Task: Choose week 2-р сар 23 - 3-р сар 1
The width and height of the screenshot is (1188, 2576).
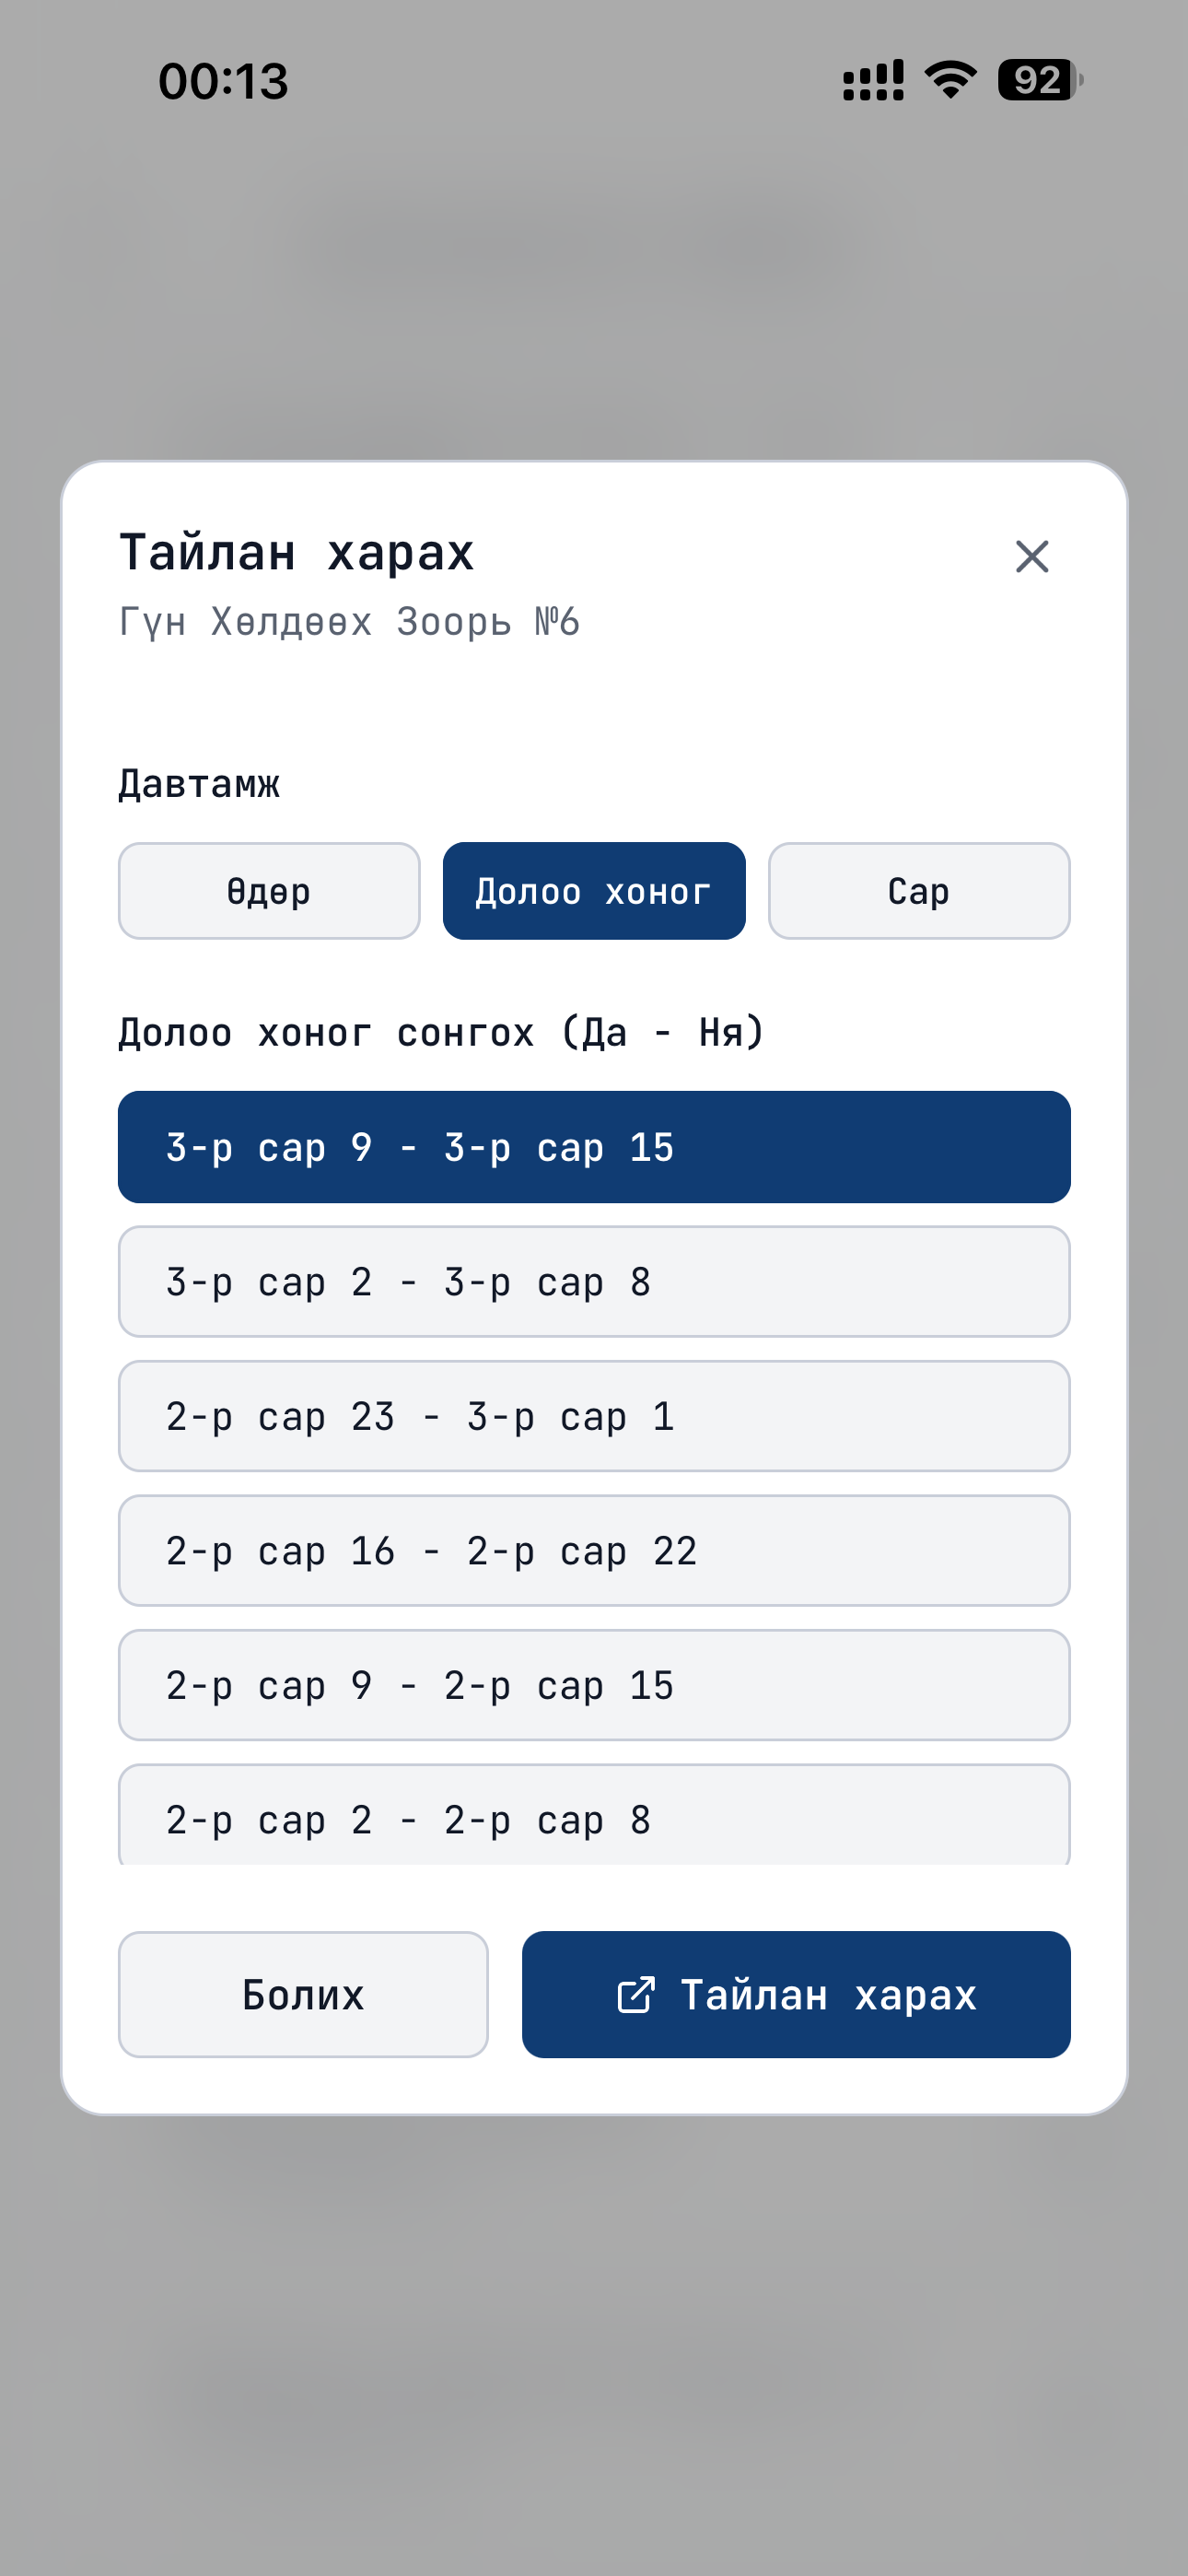Action: click(594, 1416)
